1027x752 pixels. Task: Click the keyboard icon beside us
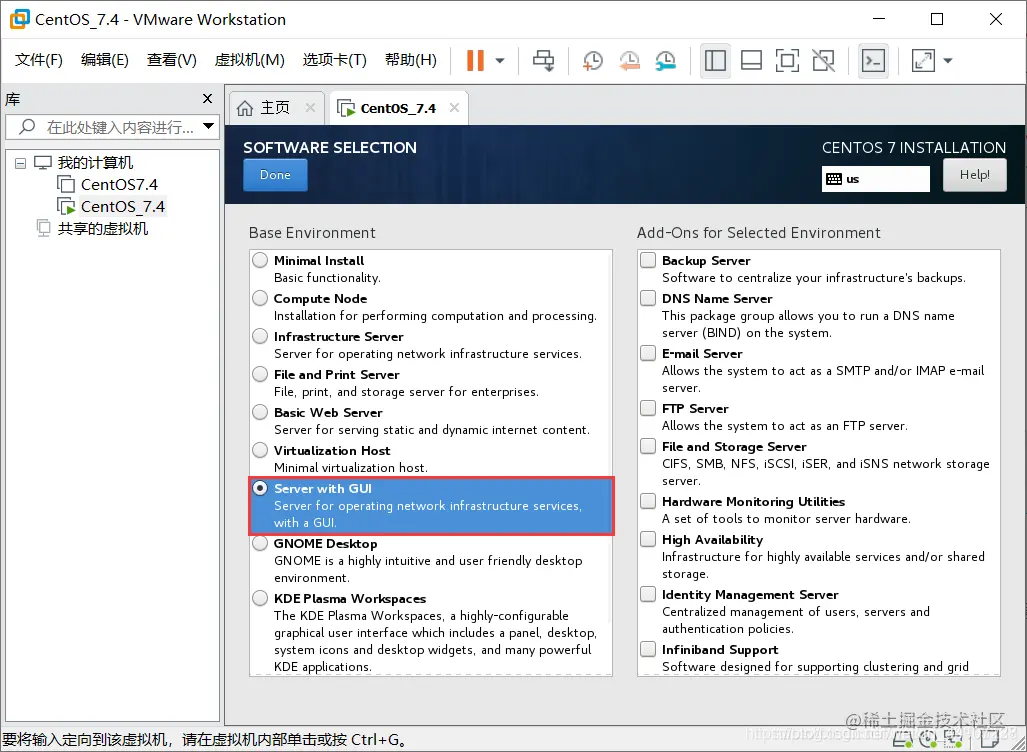click(834, 179)
